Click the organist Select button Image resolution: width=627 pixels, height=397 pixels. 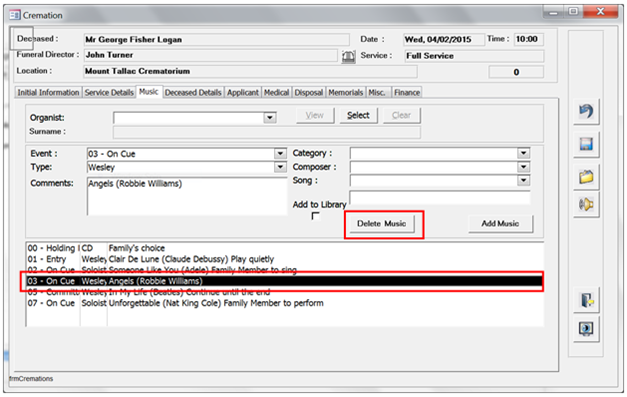pyautogui.click(x=358, y=116)
